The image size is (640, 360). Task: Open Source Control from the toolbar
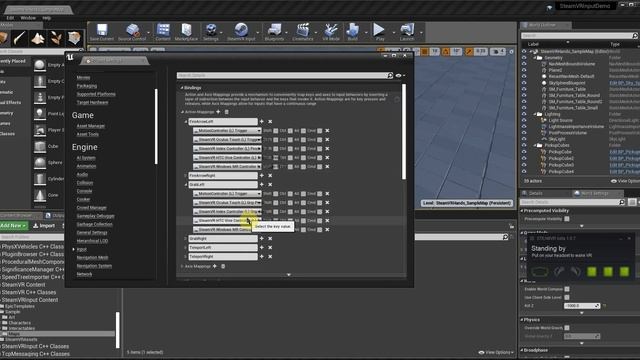point(132,32)
